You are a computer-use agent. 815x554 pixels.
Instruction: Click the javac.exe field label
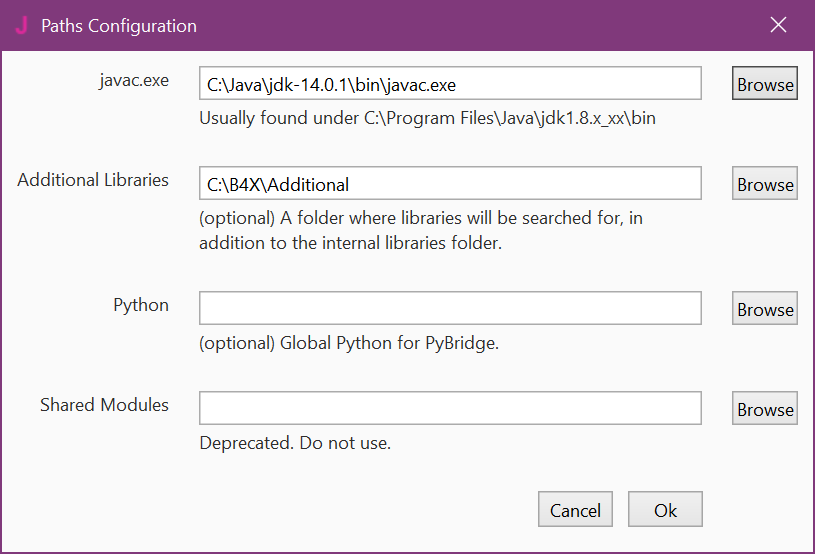tap(134, 81)
